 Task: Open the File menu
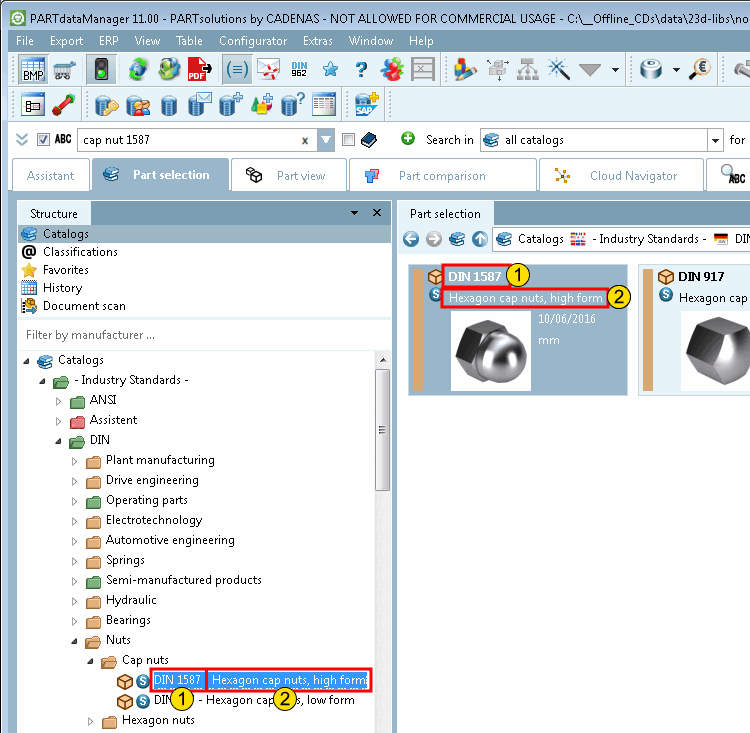24,41
